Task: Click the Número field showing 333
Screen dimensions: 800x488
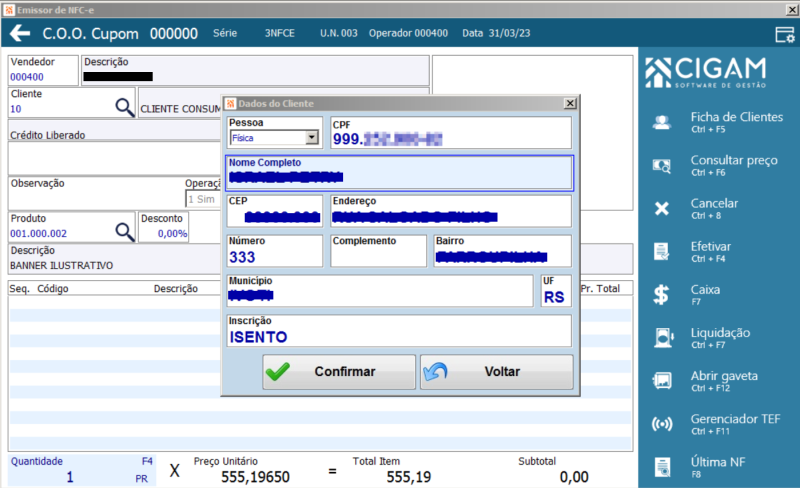Action: tap(275, 251)
